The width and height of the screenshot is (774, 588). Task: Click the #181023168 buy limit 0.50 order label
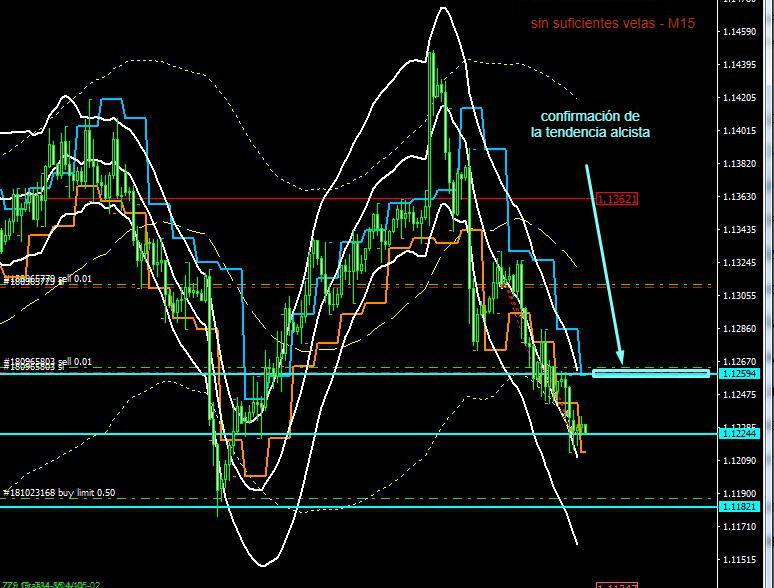(61, 492)
